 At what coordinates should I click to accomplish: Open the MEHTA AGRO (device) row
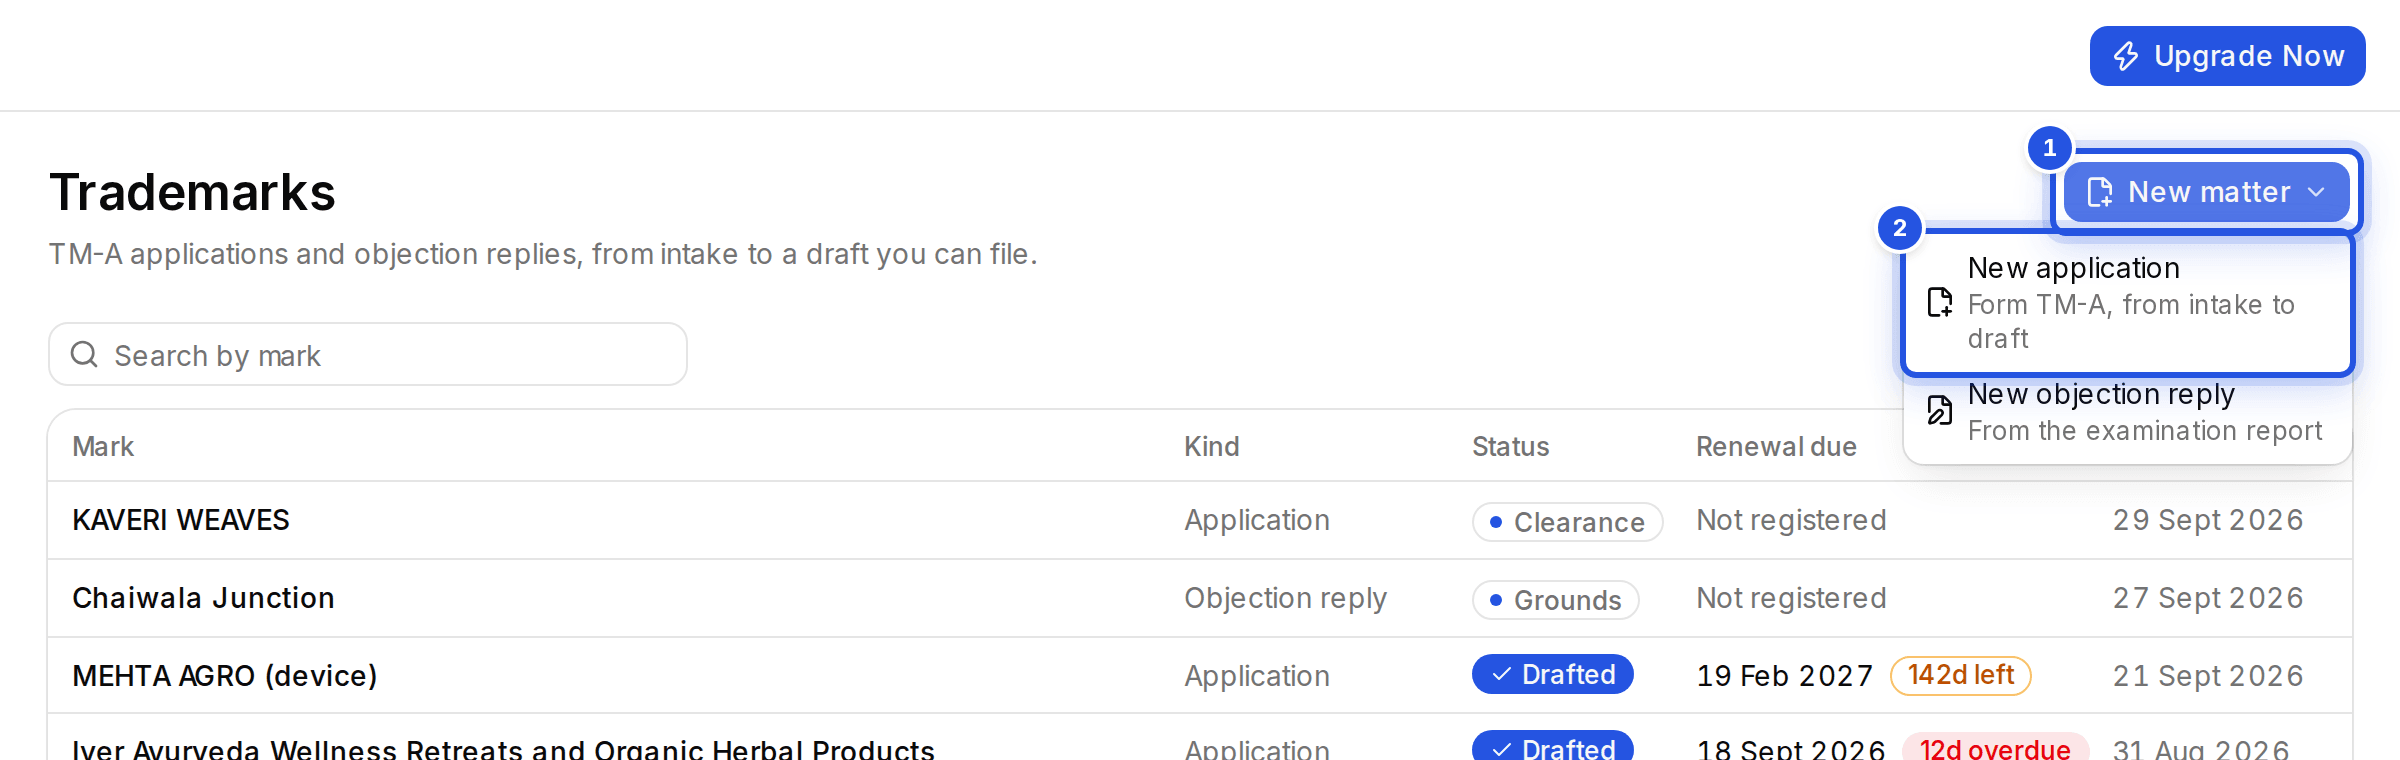pos(1200,675)
